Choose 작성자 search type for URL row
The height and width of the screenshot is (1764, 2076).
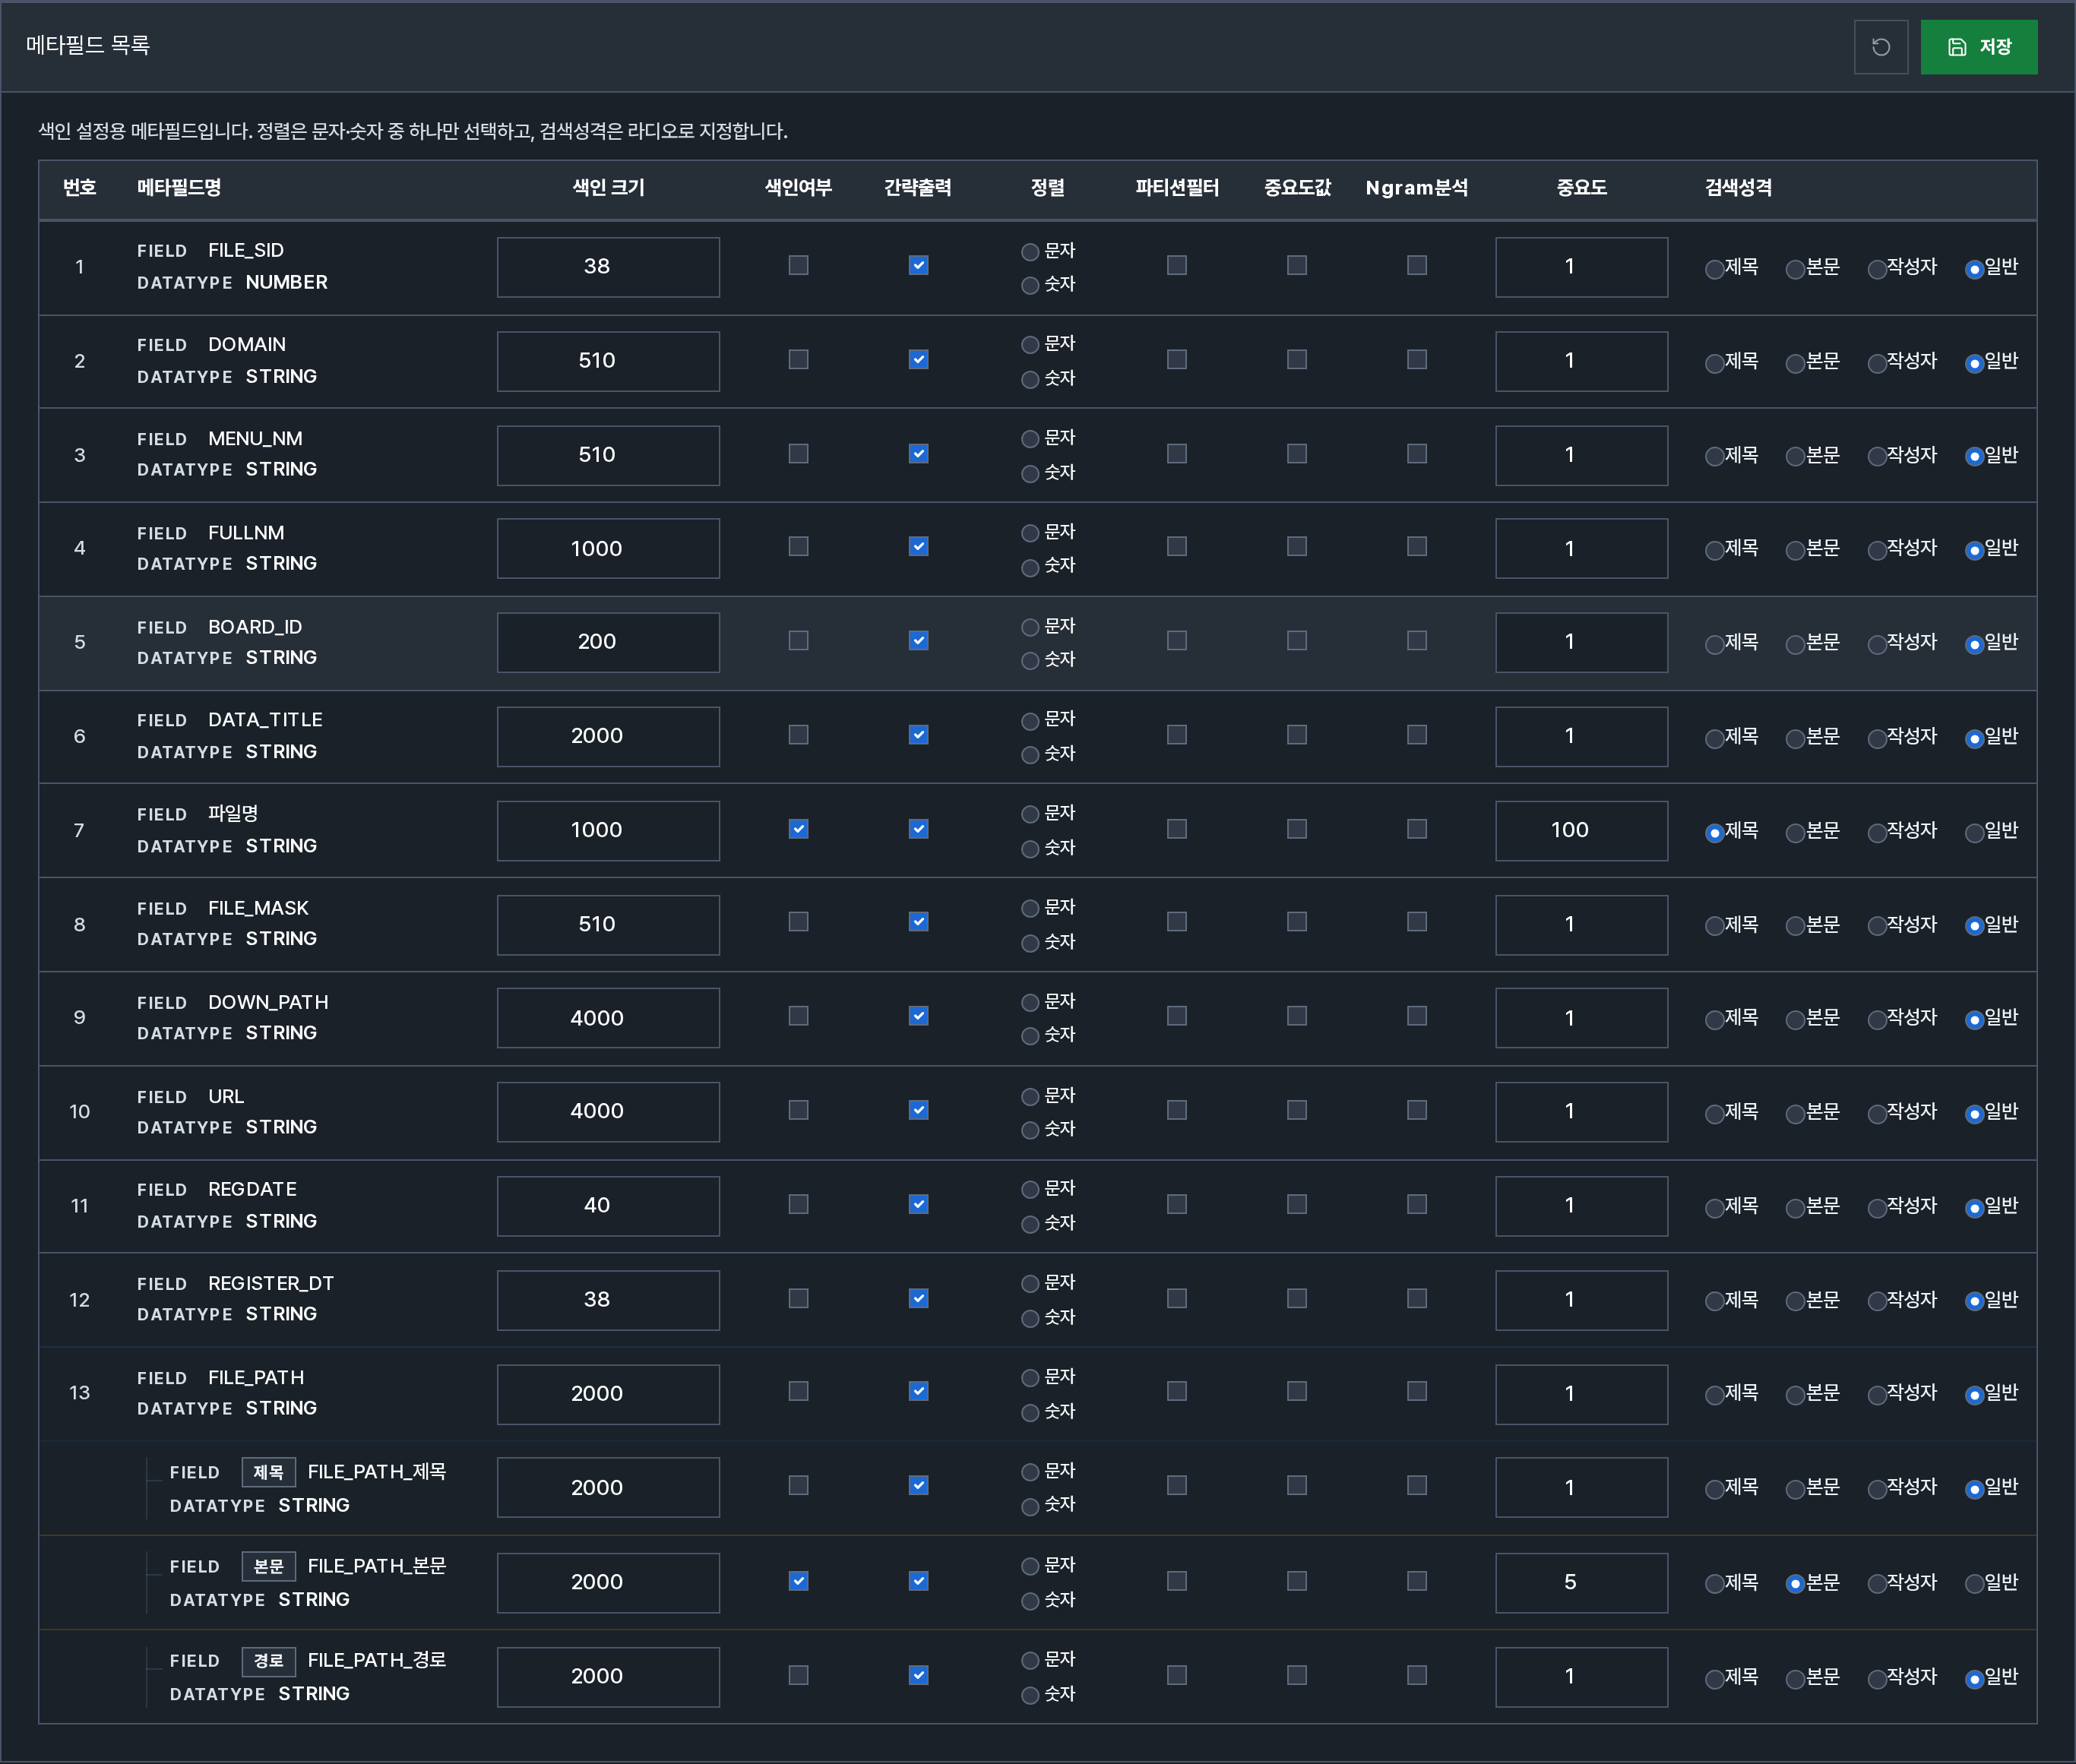point(1877,1114)
